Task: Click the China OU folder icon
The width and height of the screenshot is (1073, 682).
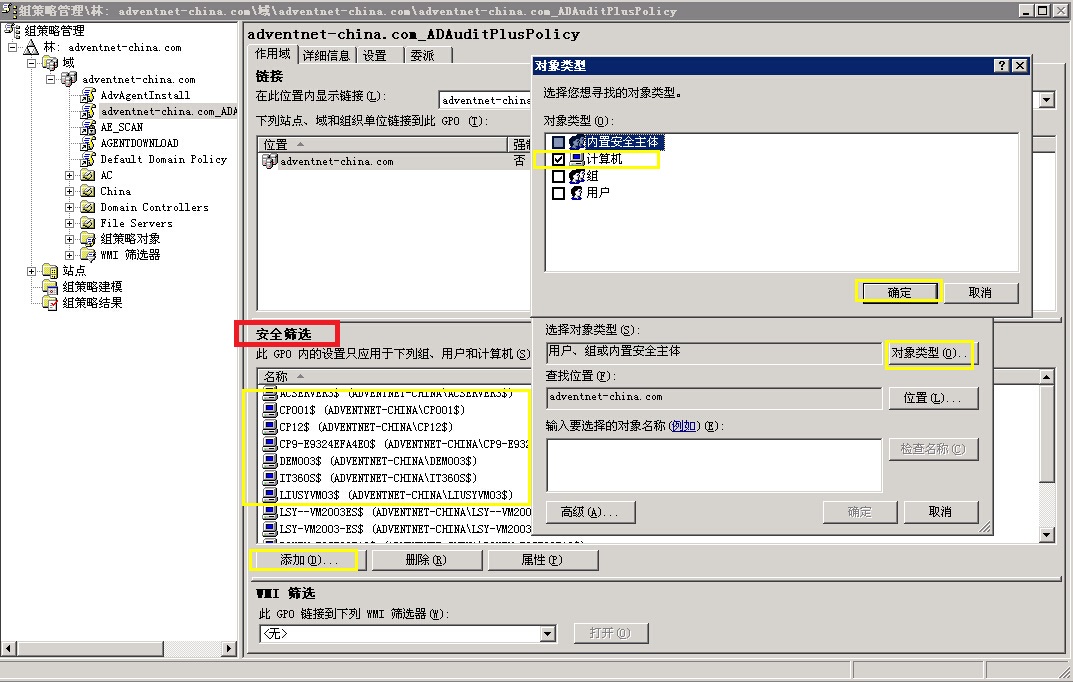Action: pos(88,191)
